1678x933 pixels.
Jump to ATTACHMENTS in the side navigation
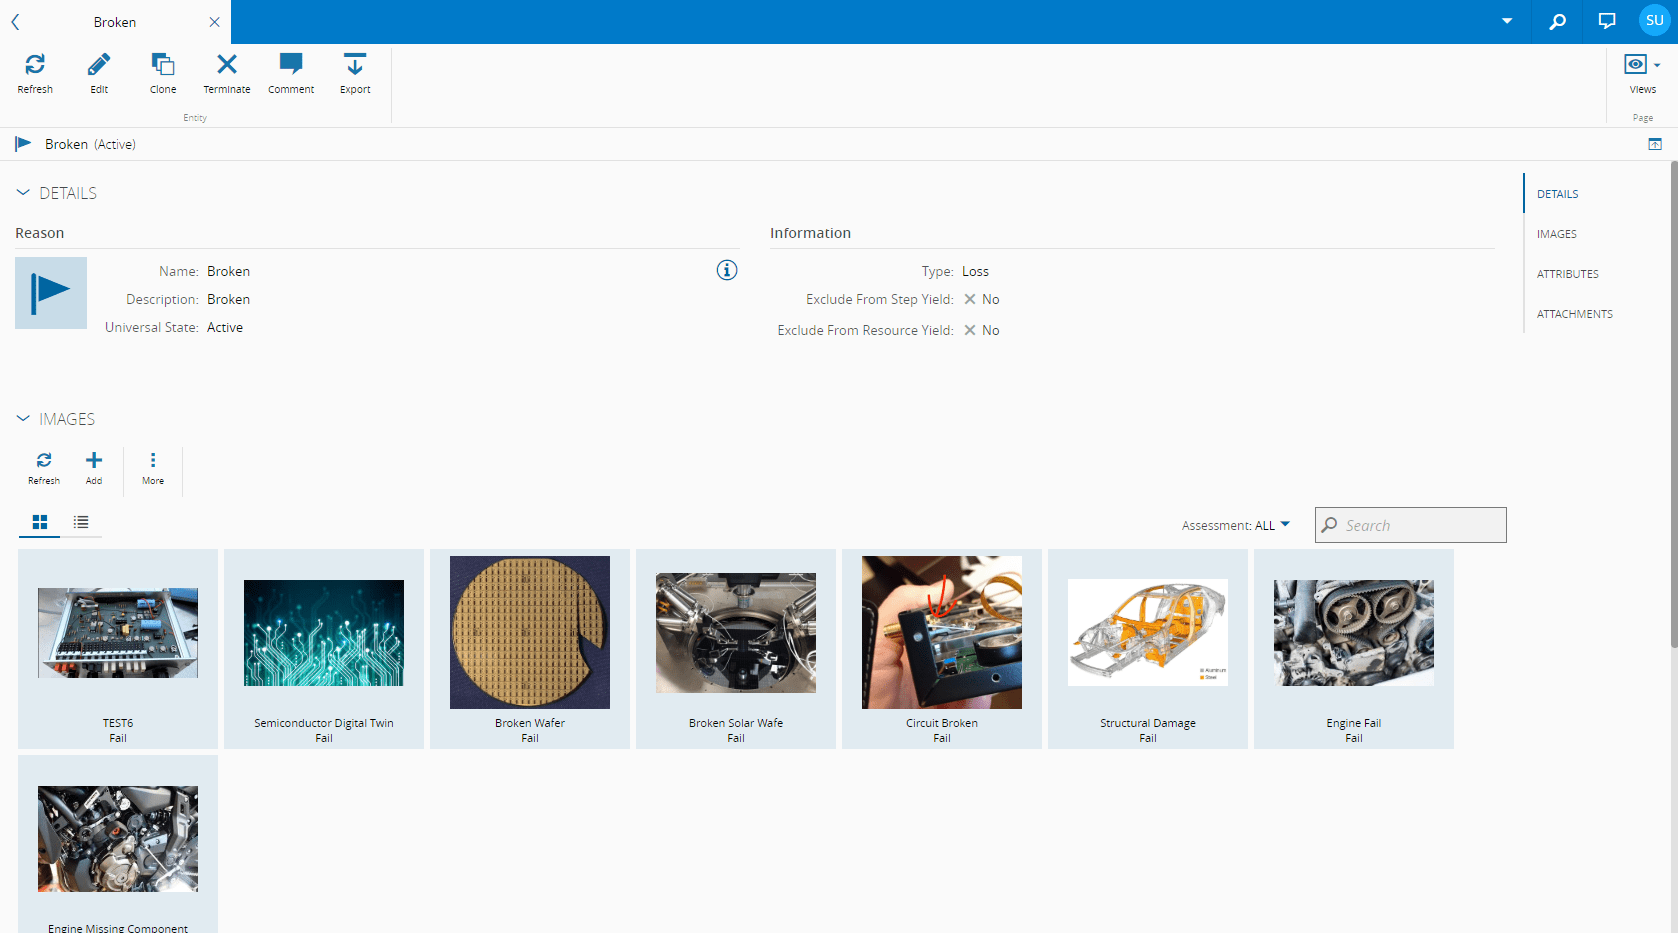tap(1574, 314)
